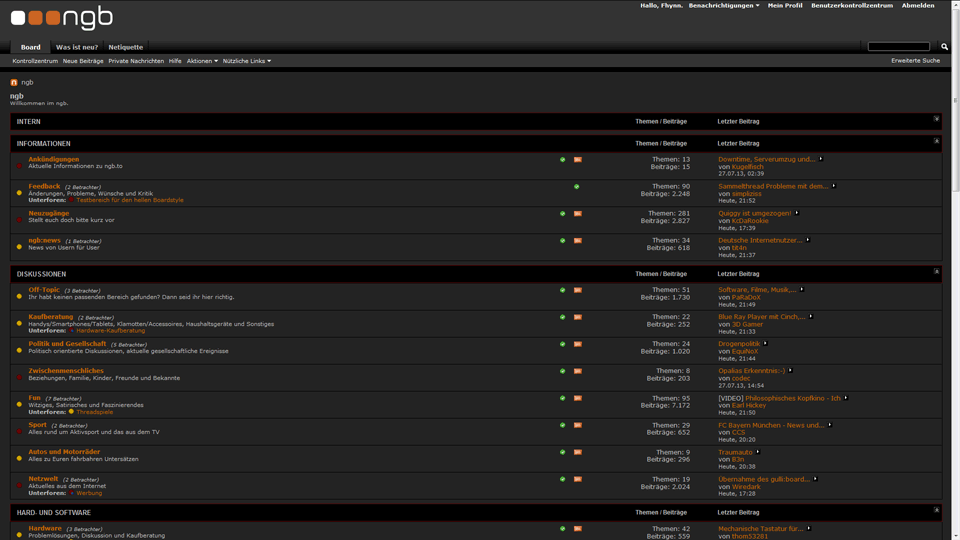Click the ngb logo in the header
Viewport: 960px width, 540px height.
pyautogui.click(x=61, y=18)
